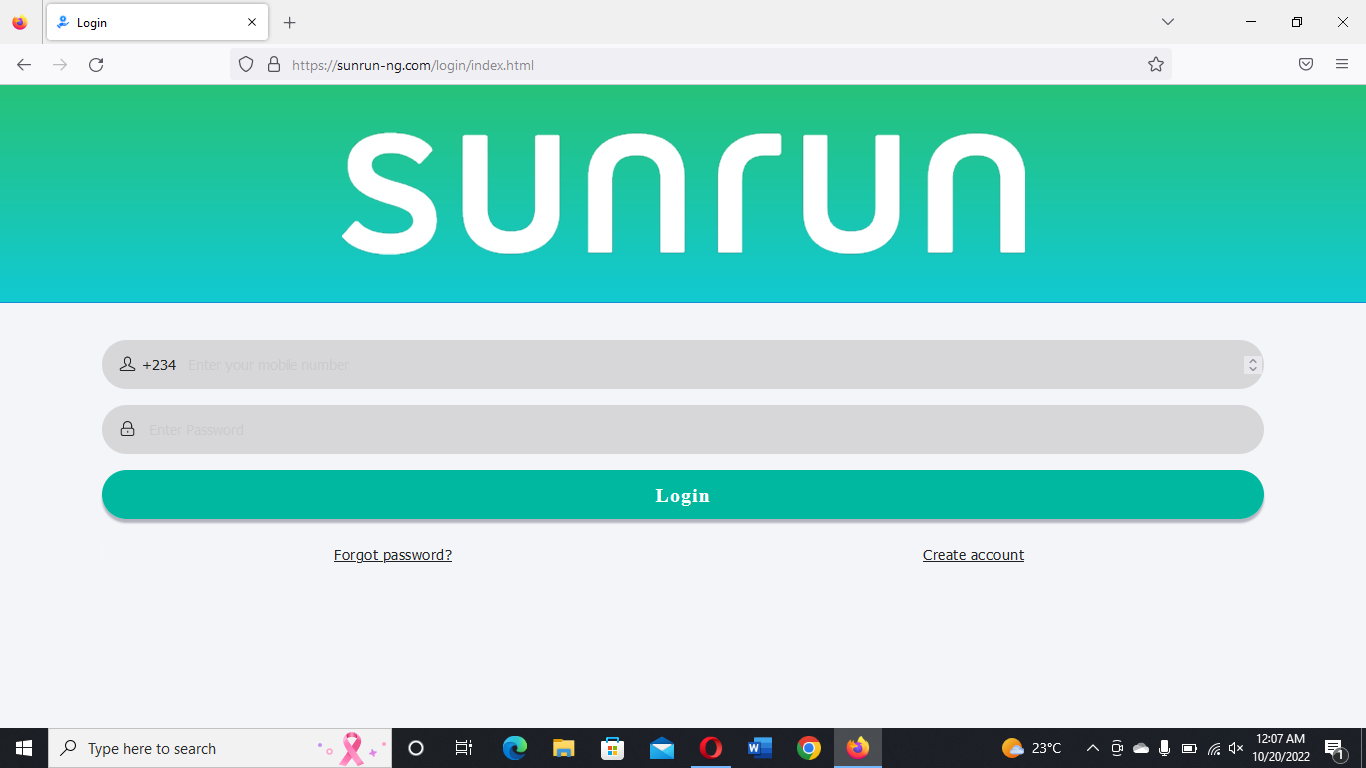Open the Create account link
The height and width of the screenshot is (768, 1366).
[973, 555]
